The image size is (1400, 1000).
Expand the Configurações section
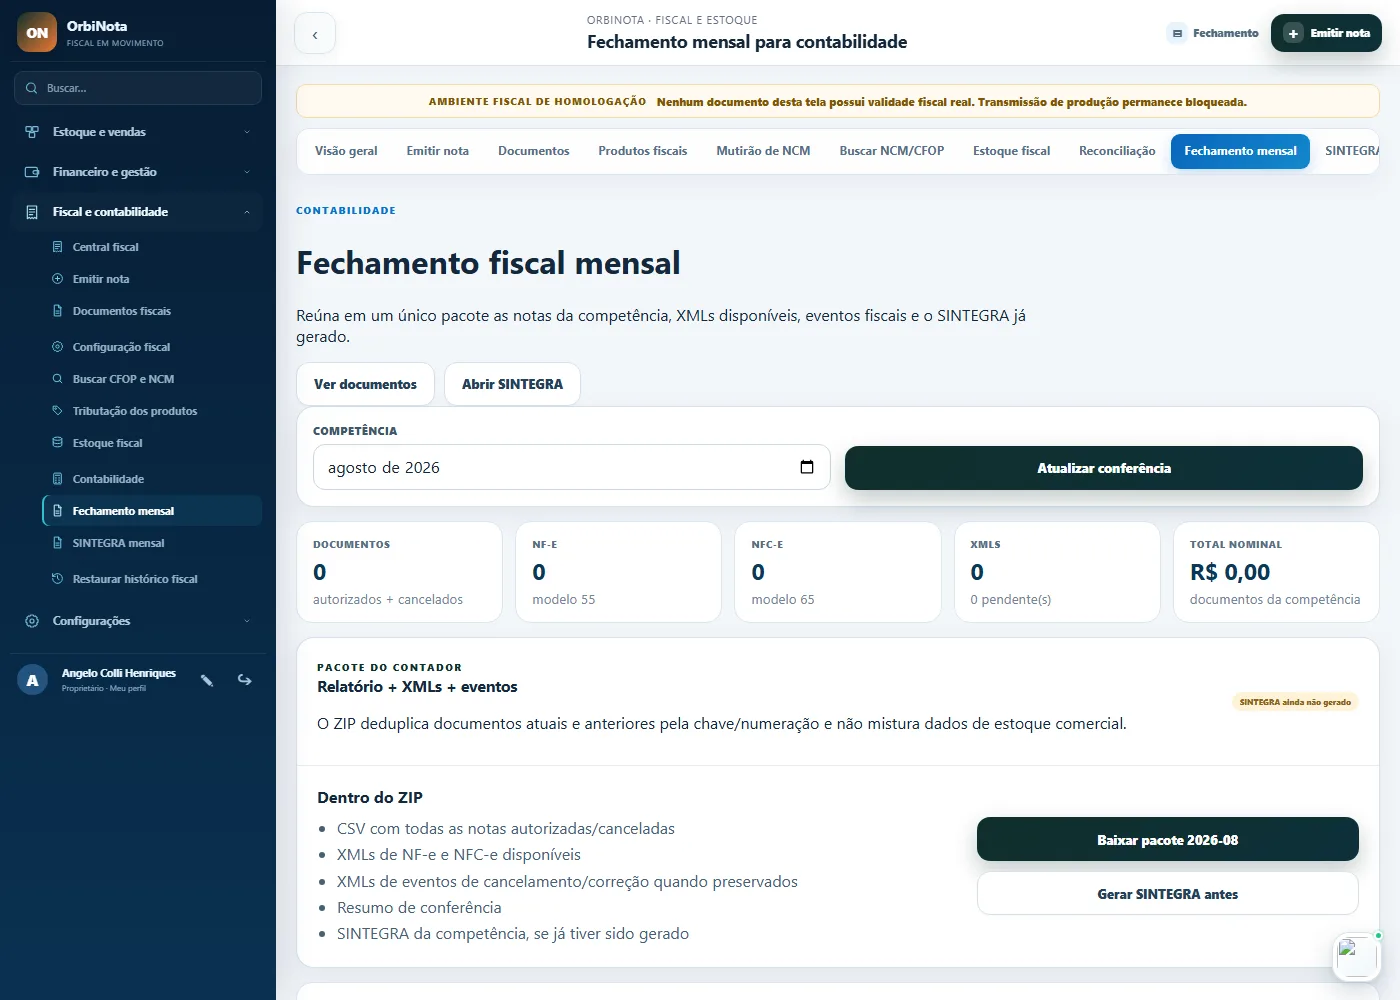[138, 621]
